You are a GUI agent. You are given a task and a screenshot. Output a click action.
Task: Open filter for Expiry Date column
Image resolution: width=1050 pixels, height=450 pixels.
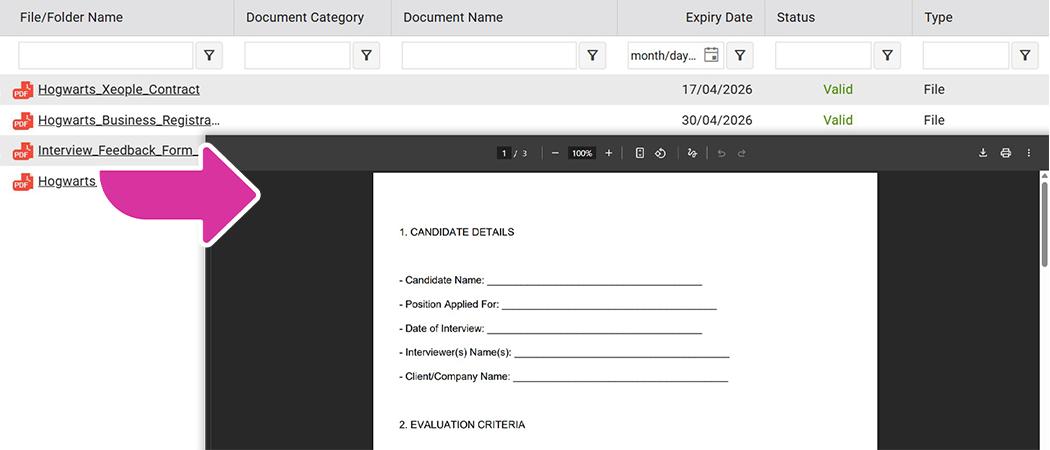click(739, 56)
